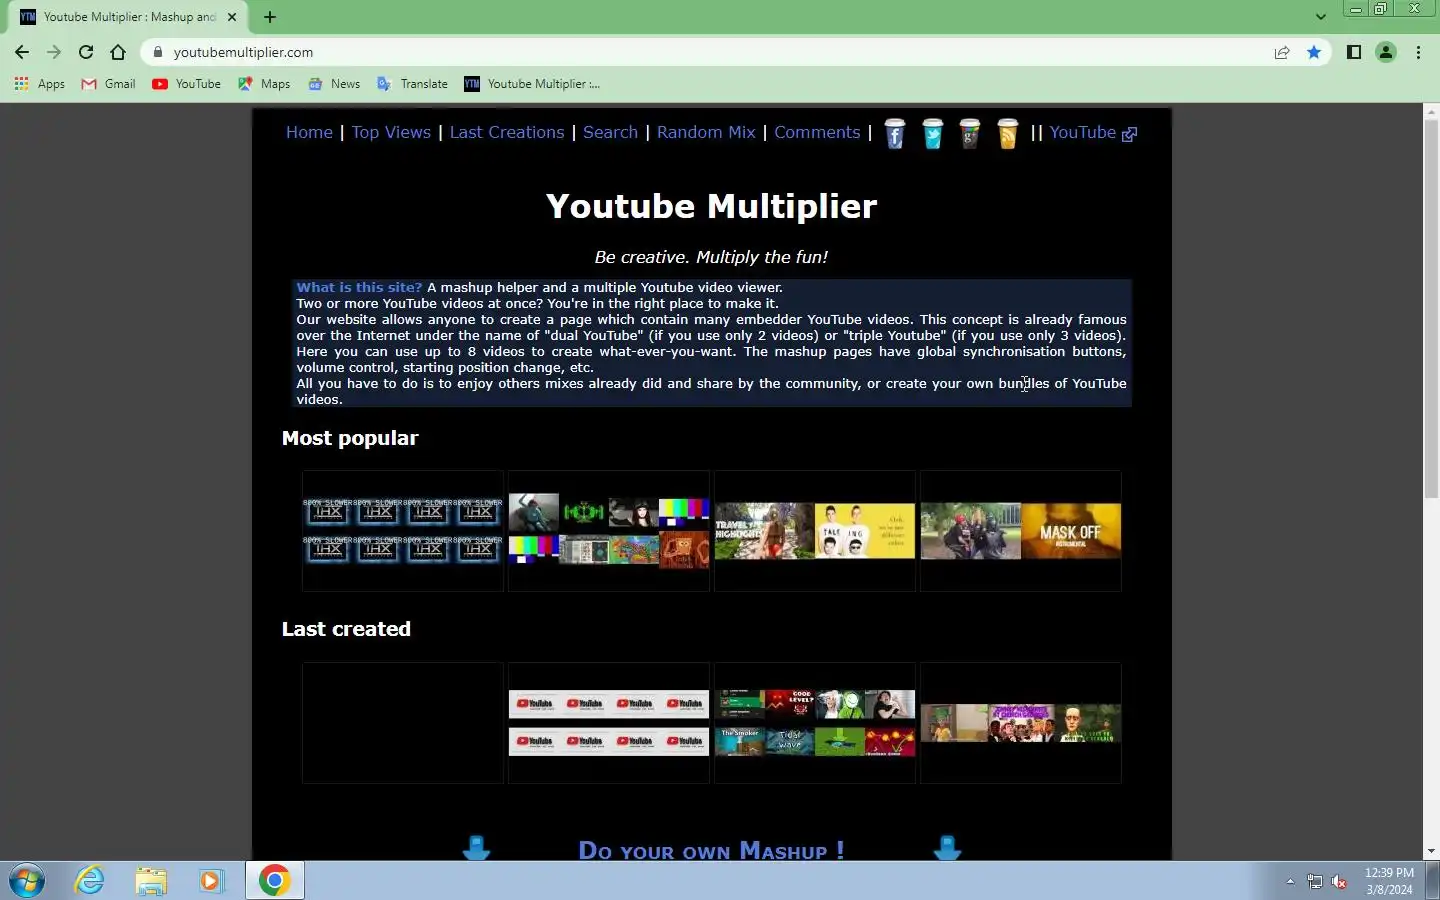Go back in browser history
This screenshot has width=1440, height=900.
pyautogui.click(x=22, y=52)
